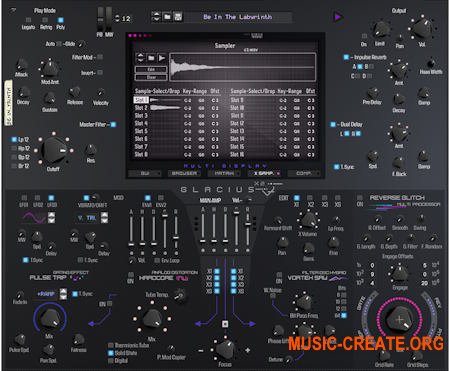The height and width of the screenshot is (371, 450).
Task: Click the Focus plus symbol
Action: [248, 350]
